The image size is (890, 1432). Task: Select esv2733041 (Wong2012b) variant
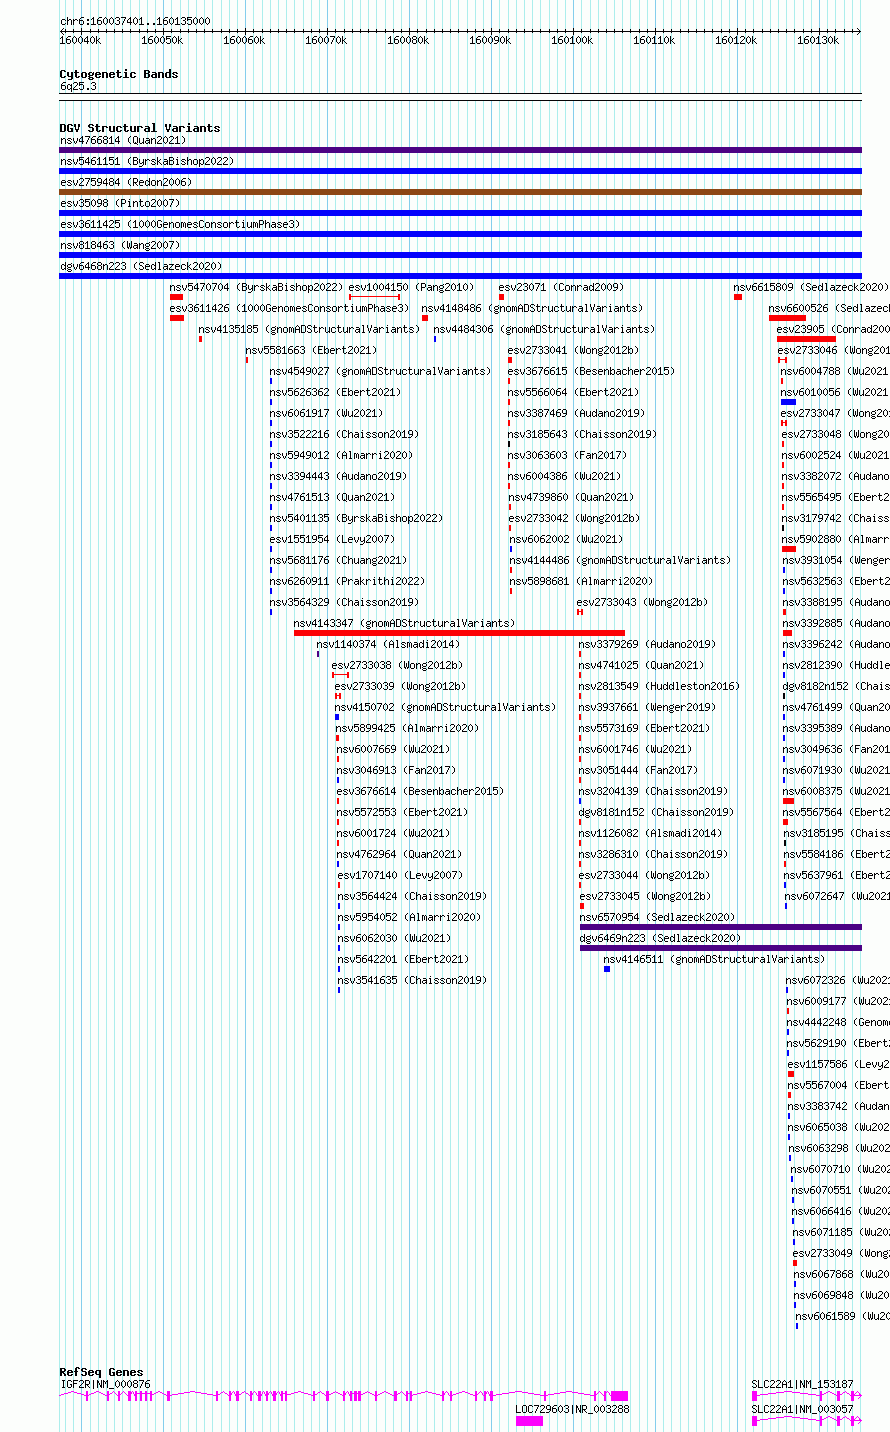573,350
